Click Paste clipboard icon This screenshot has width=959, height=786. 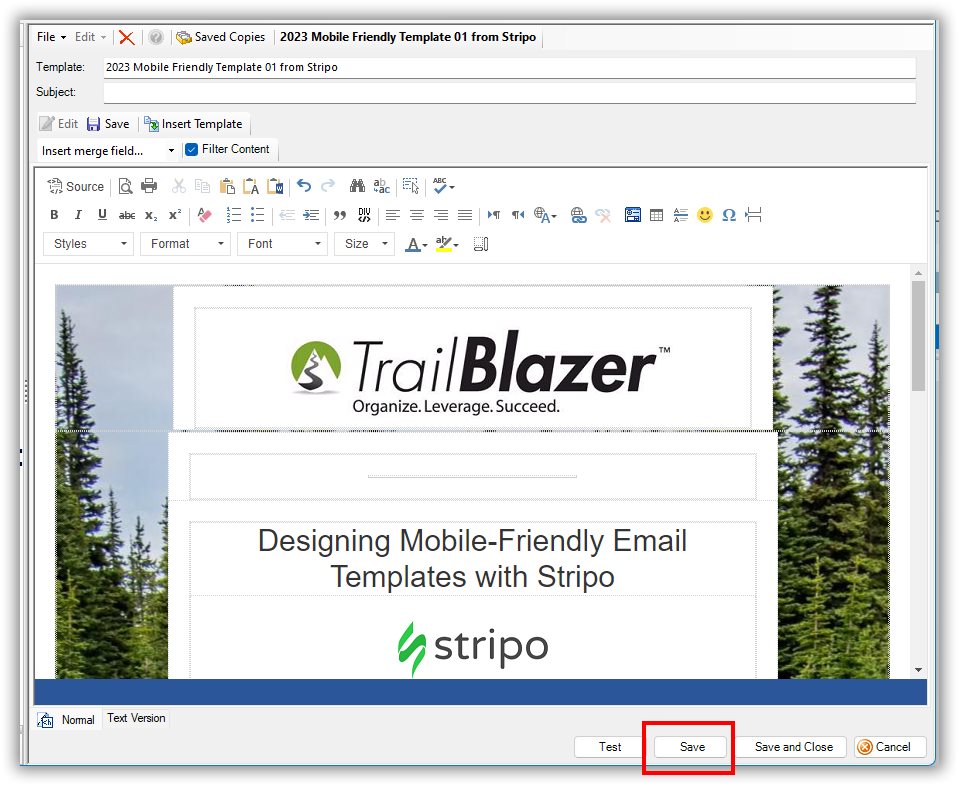click(x=227, y=186)
